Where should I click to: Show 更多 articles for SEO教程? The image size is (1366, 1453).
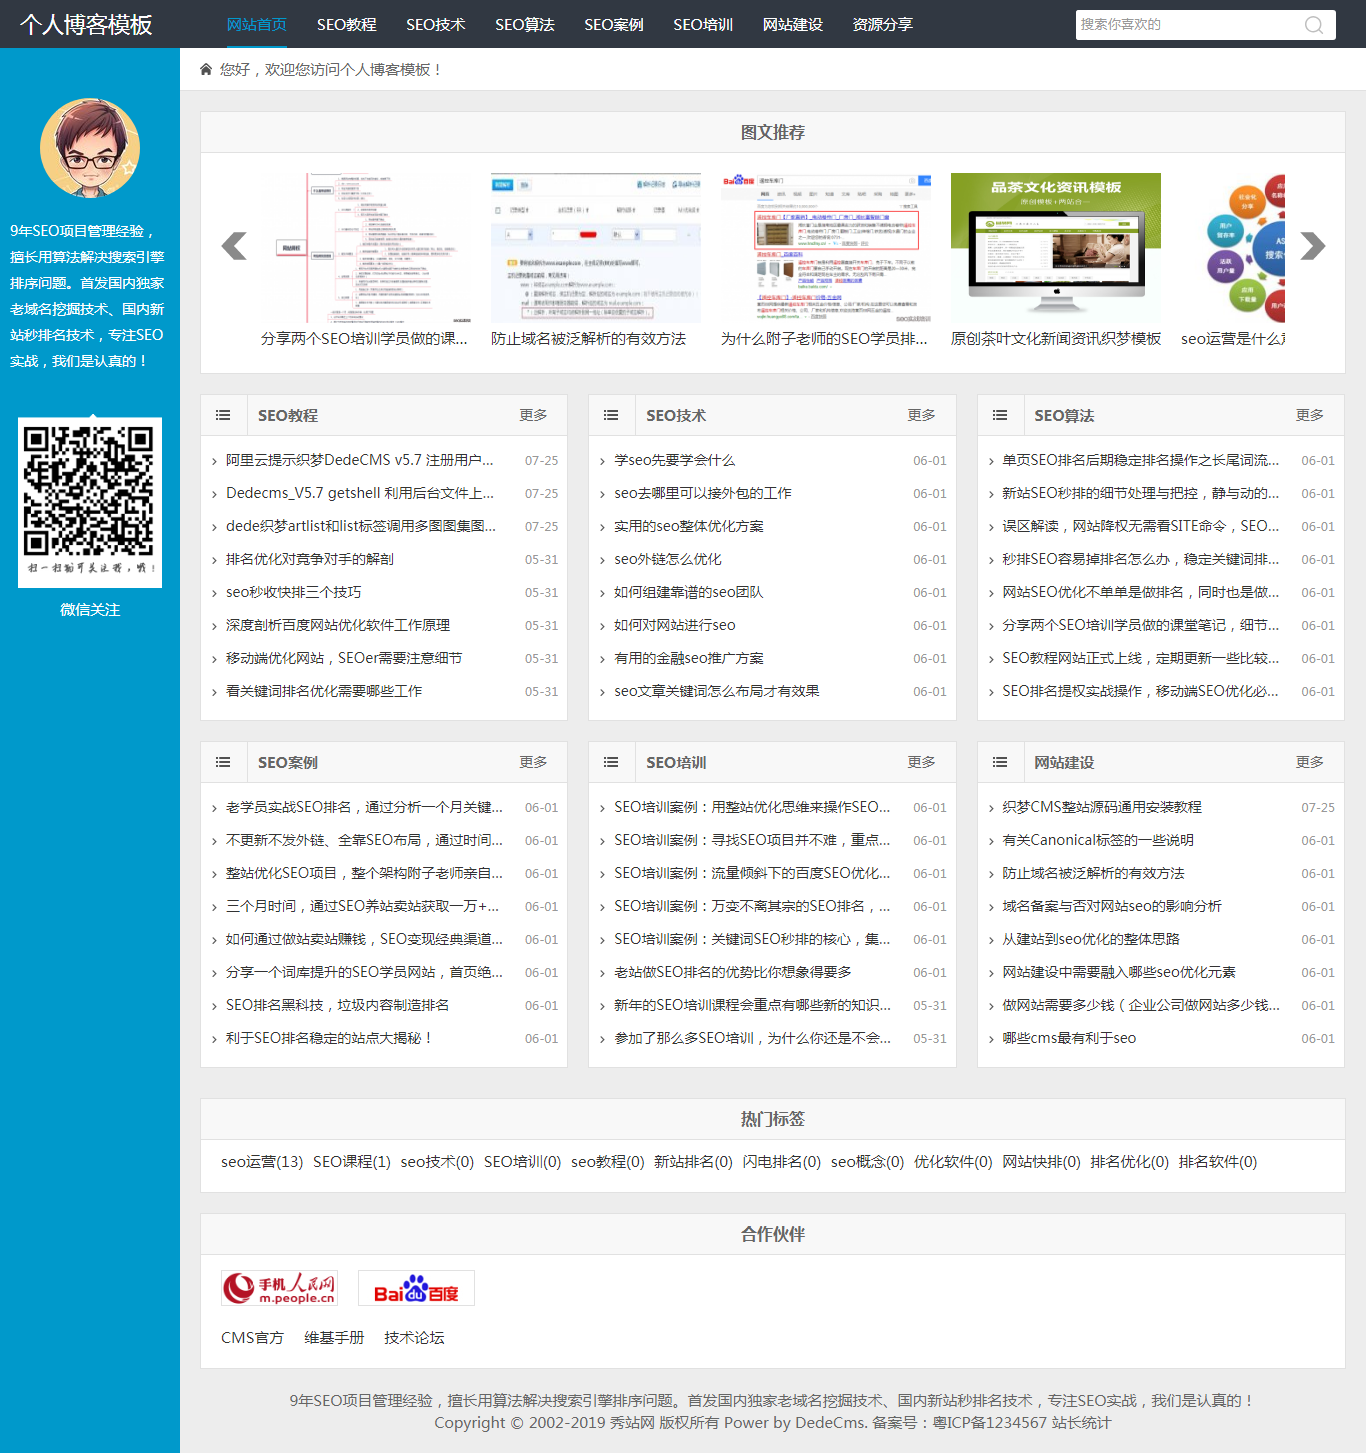click(x=533, y=415)
